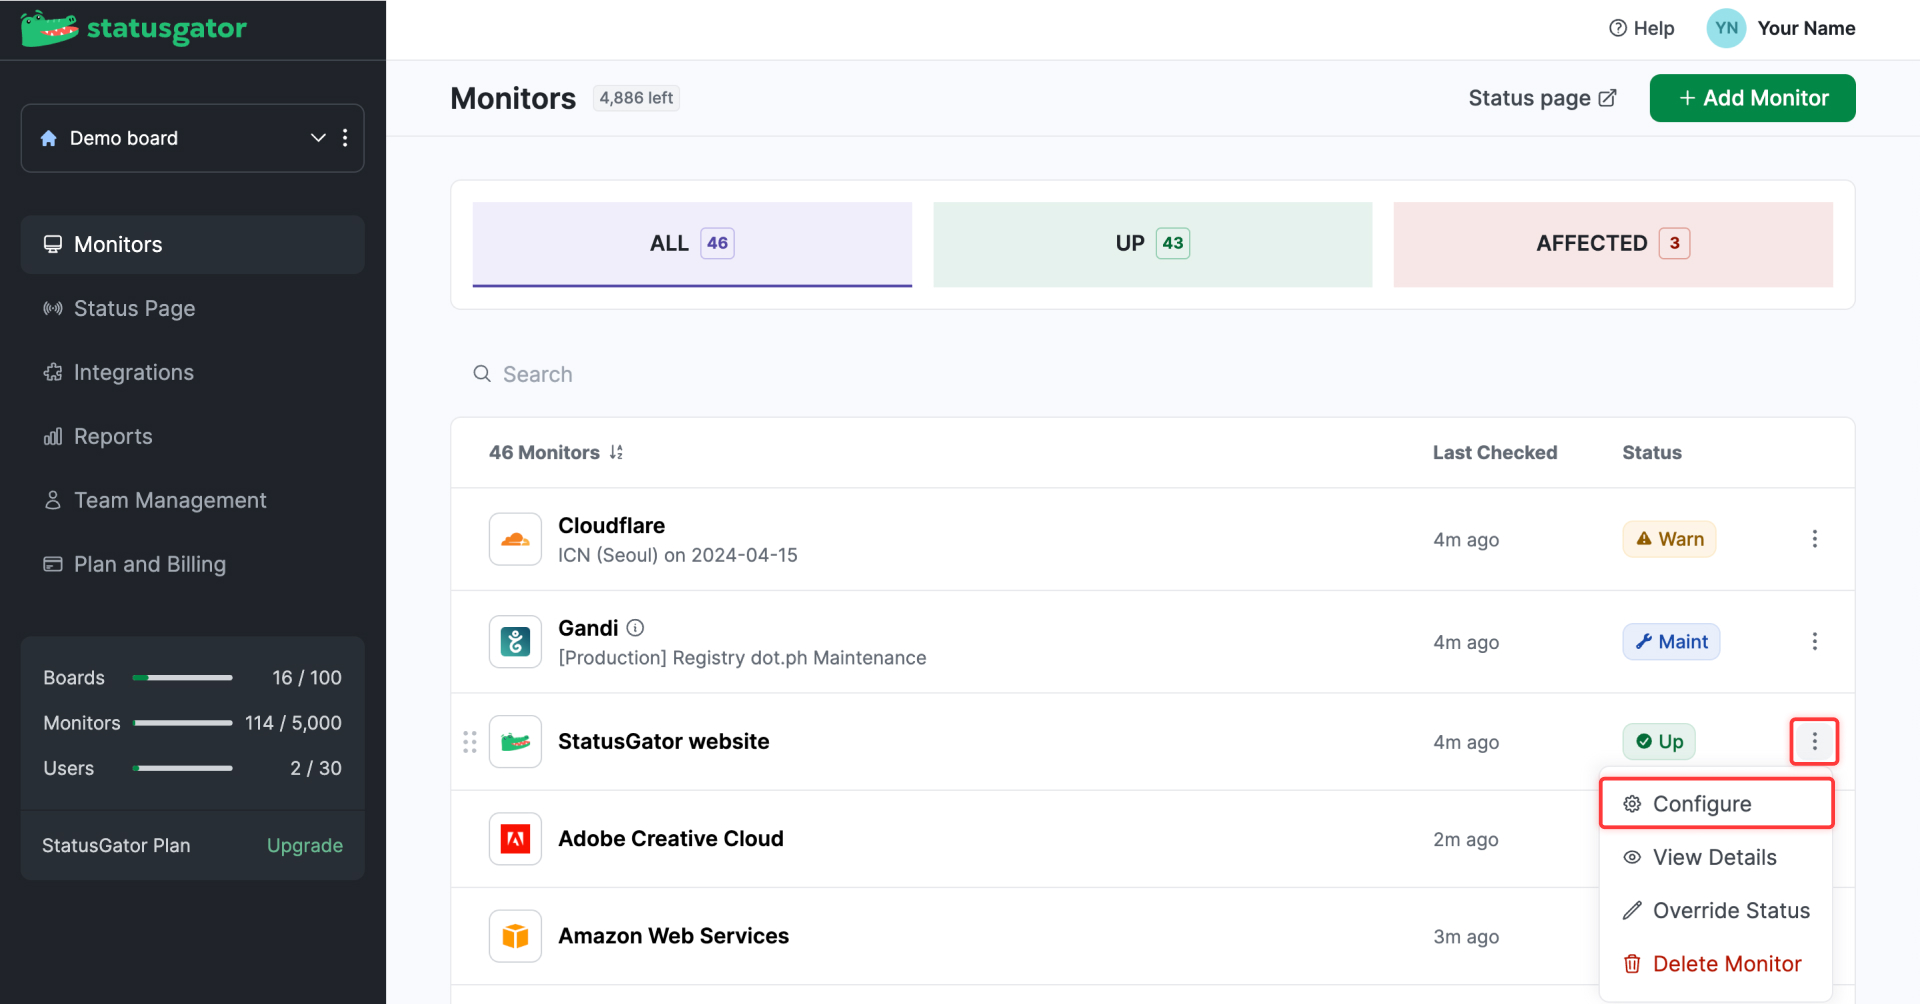Click the Gandi logo icon
Viewport: 1920px width, 1004px height.
pyautogui.click(x=515, y=642)
